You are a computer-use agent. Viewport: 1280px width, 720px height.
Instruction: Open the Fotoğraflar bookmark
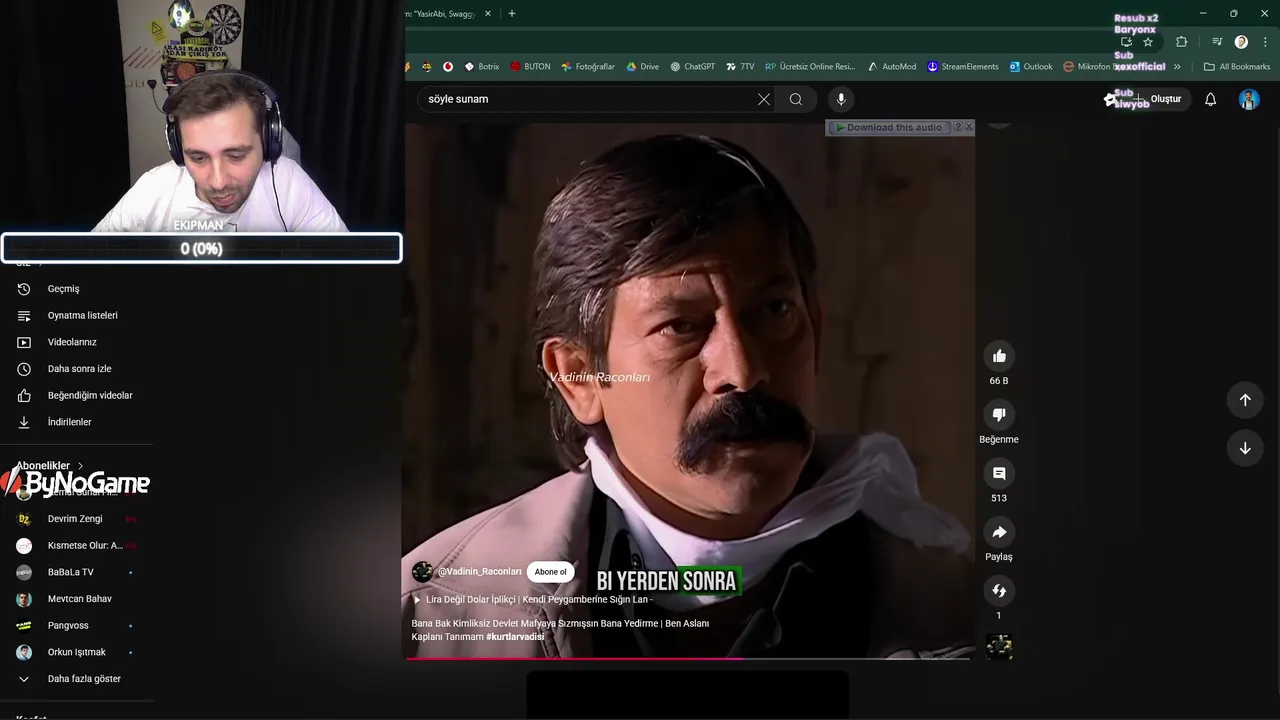pyautogui.click(x=588, y=67)
